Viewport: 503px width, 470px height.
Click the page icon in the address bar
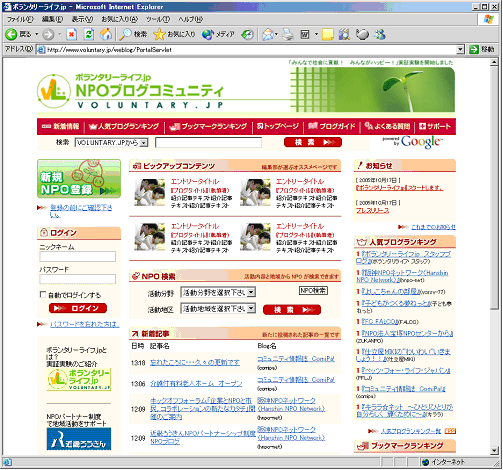[41, 50]
